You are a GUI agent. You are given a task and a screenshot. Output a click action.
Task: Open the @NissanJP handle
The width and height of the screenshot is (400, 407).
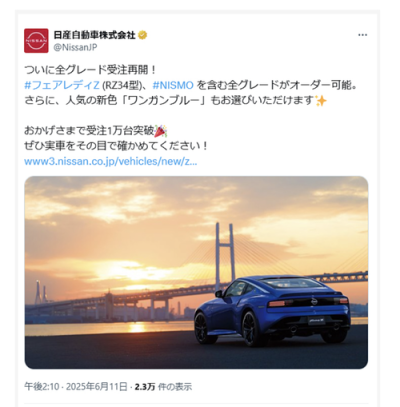tap(75, 47)
